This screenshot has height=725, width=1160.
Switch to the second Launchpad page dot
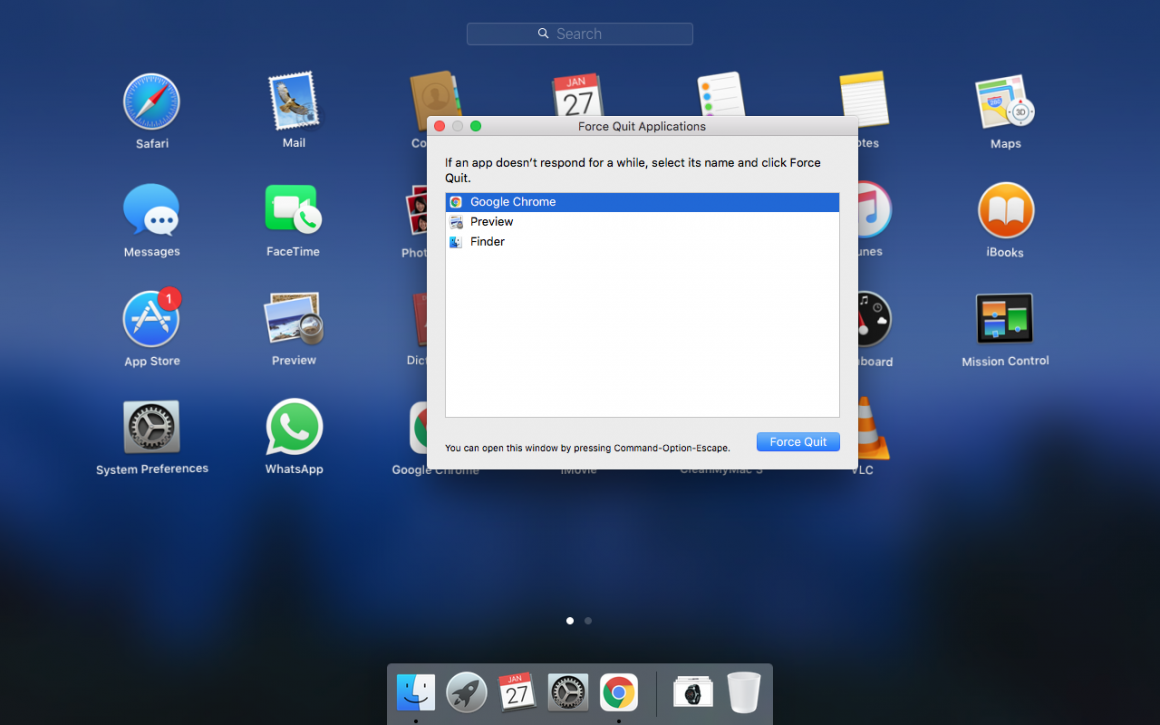(x=588, y=620)
